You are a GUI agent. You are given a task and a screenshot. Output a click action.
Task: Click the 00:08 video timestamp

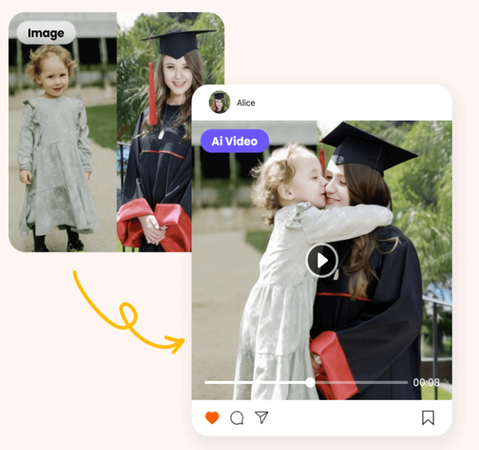point(426,382)
